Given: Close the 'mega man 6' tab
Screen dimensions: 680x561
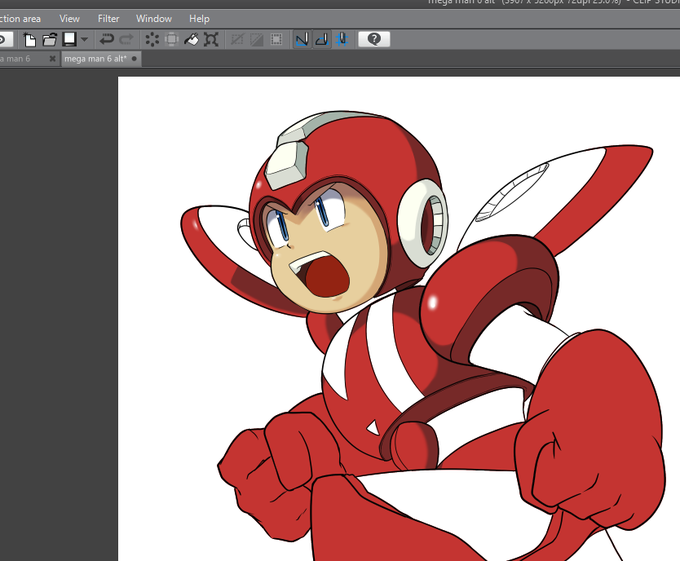Looking at the screenshot, I should coord(52,59).
